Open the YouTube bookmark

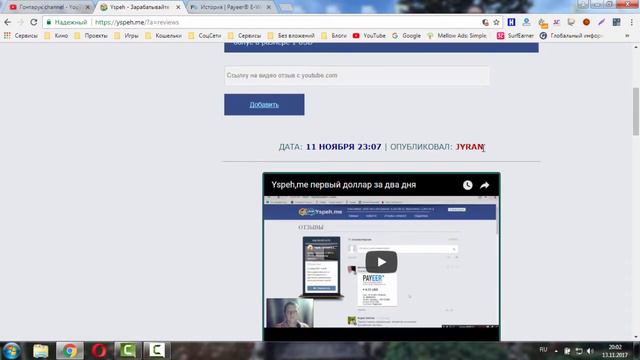[x=369, y=36]
